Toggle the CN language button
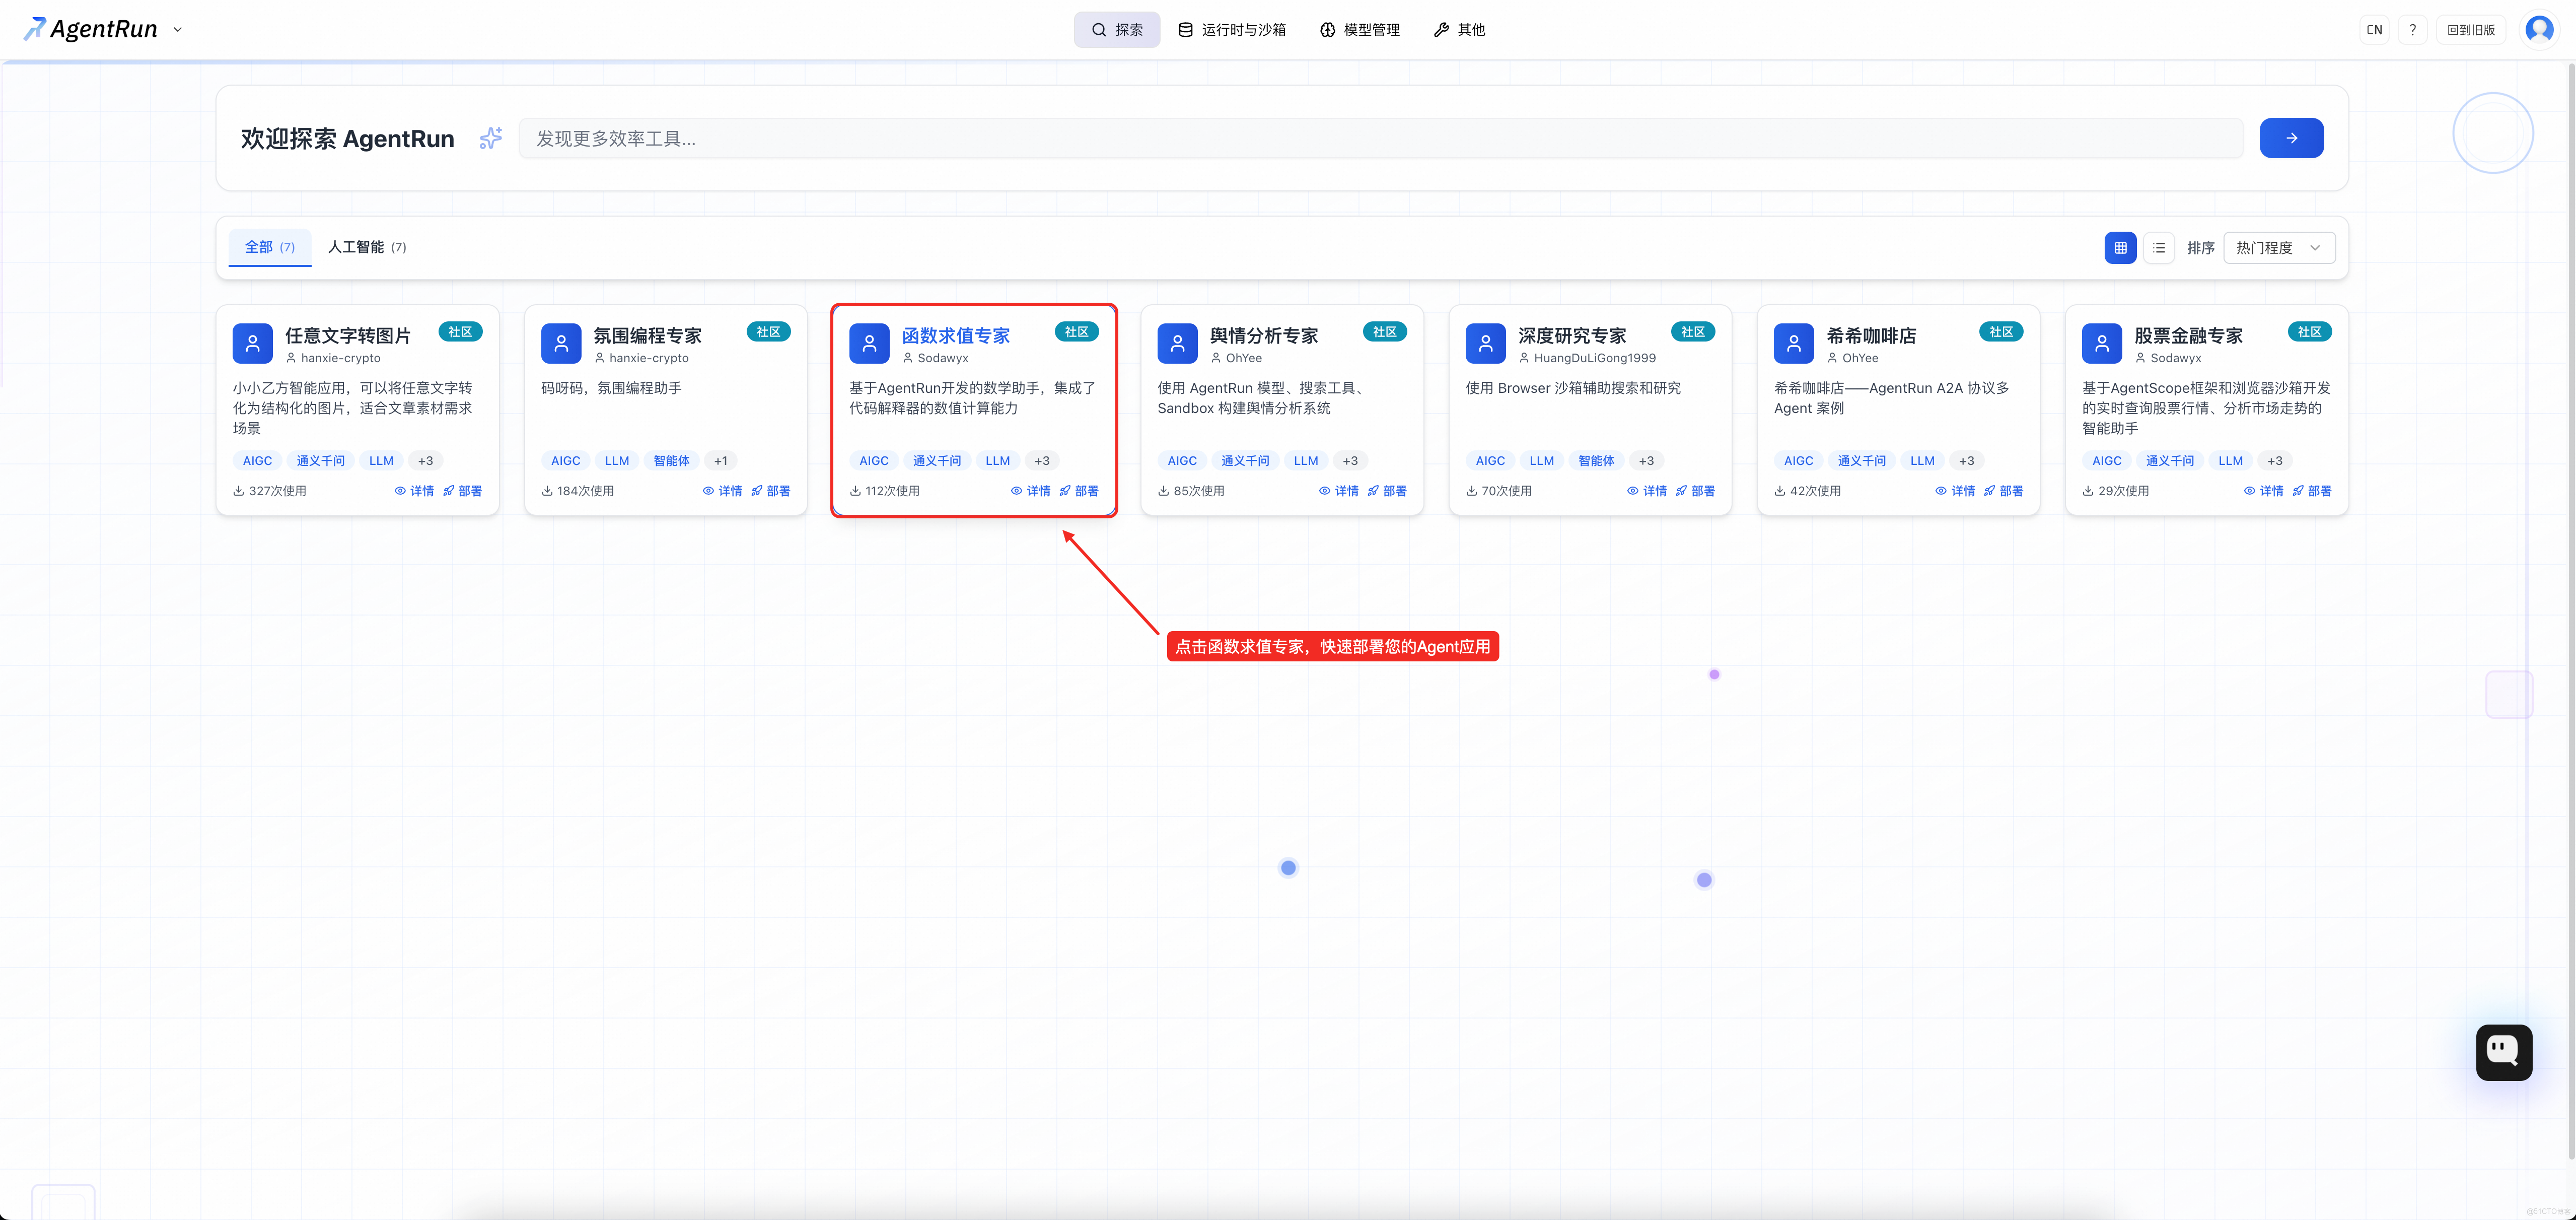The width and height of the screenshot is (2576, 1220). 2374,30
